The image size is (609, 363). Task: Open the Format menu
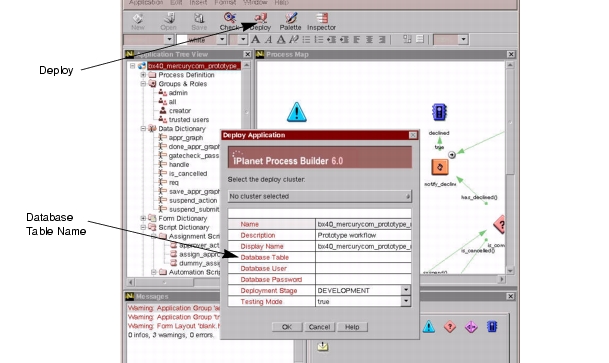[x=225, y=3]
